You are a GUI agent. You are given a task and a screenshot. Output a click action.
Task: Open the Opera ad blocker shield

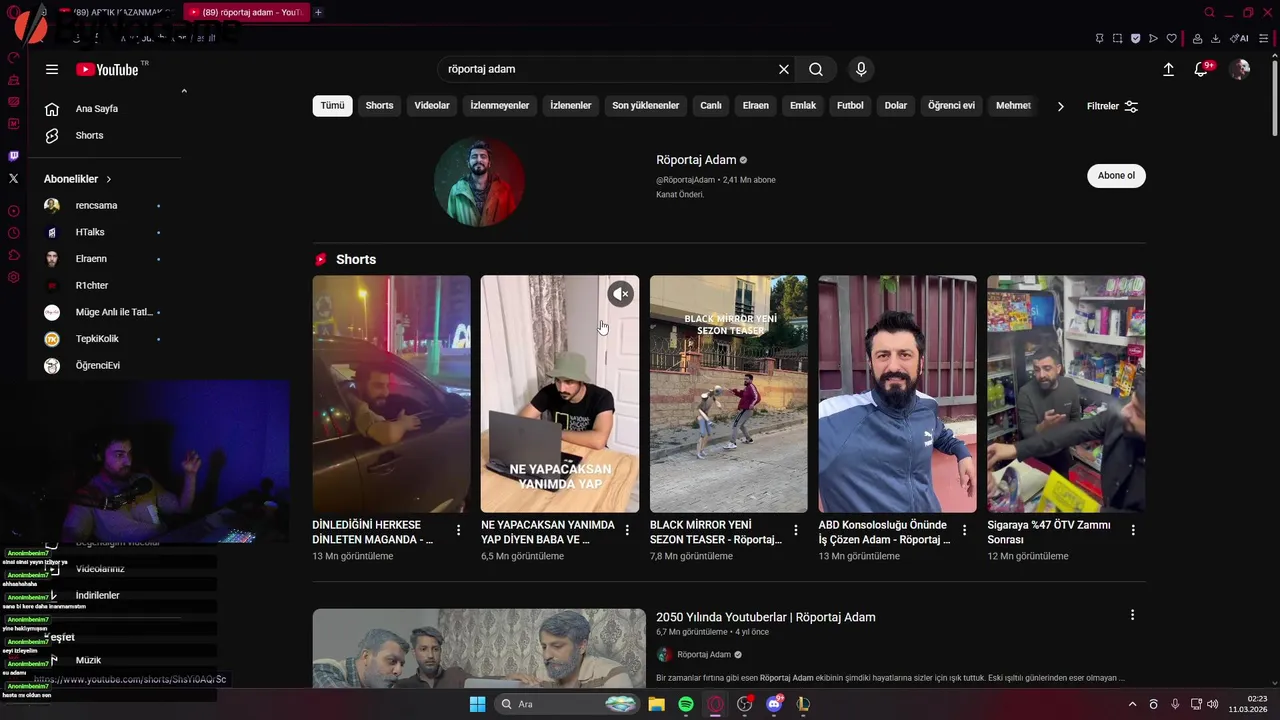tap(1135, 38)
